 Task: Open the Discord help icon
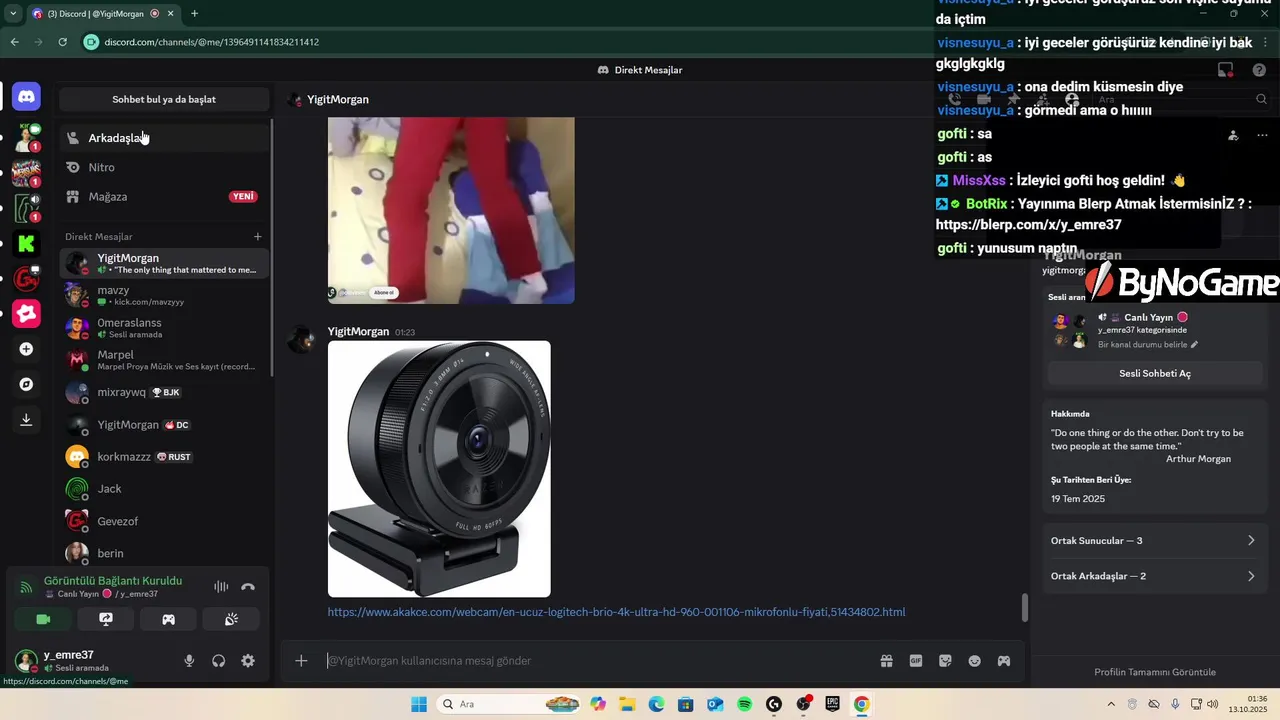click(1259, 70)
